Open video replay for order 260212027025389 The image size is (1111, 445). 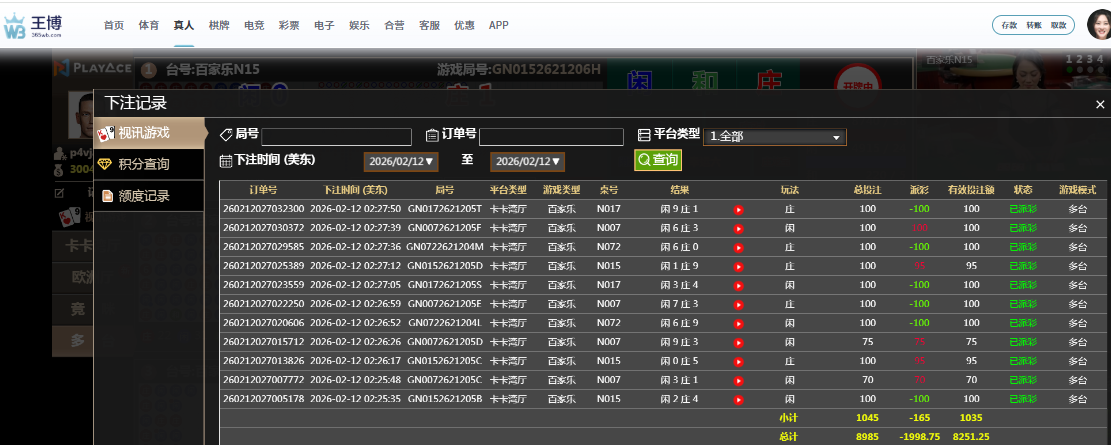click(739, 267)
